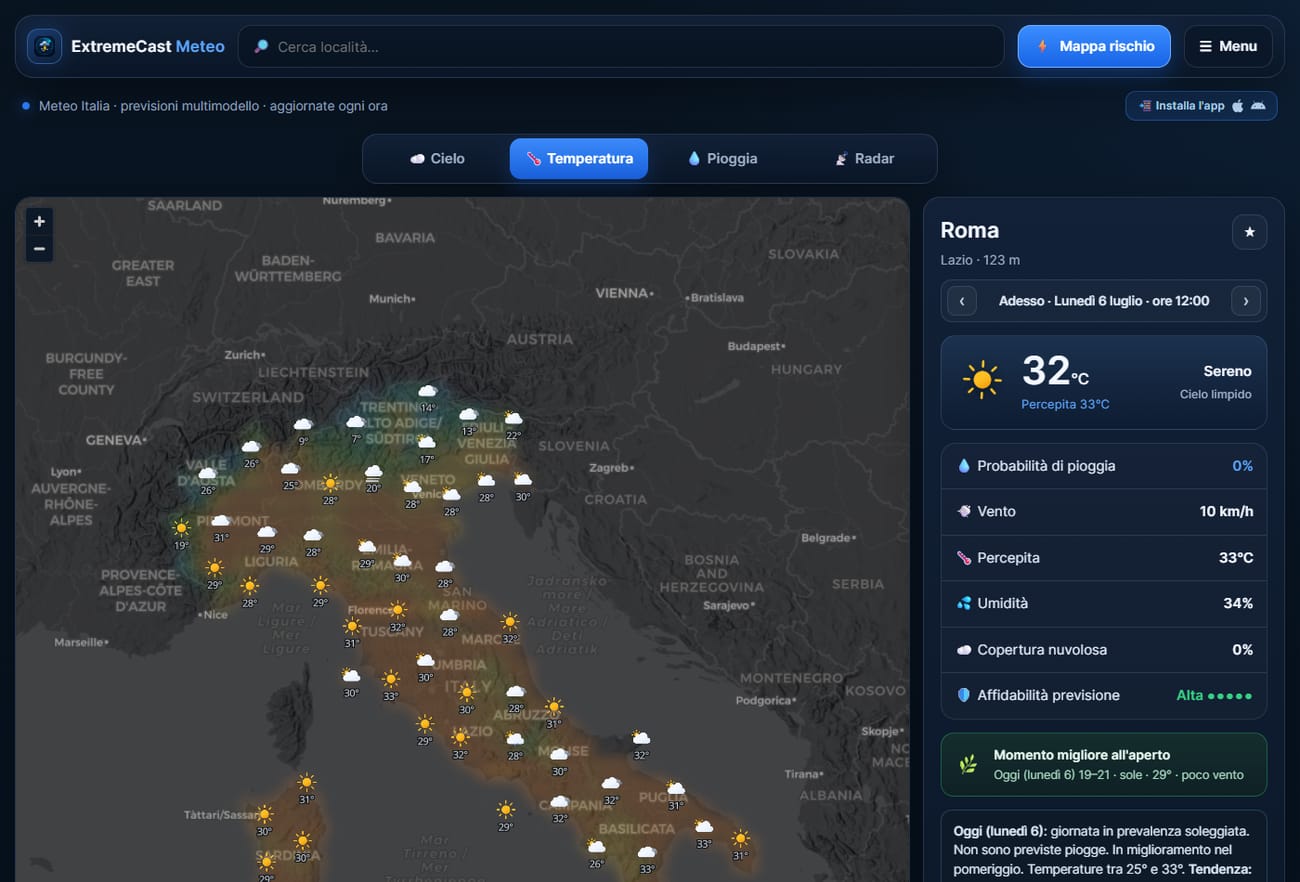Click the partly cloudy 22° marker in Friuli
This screenshot has height=882, width=1300.
pos(513,424)
